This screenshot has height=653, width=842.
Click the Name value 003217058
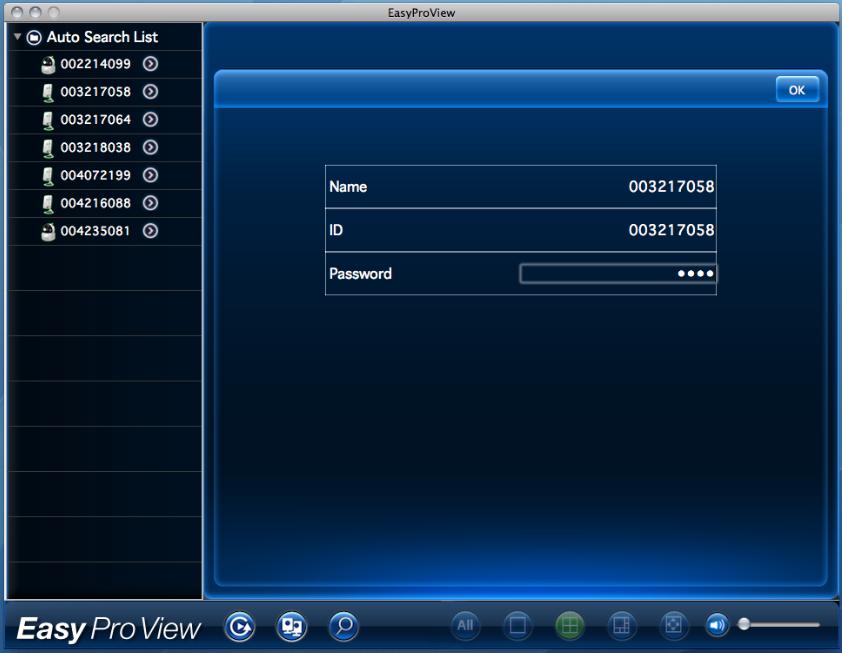[671, 187]
